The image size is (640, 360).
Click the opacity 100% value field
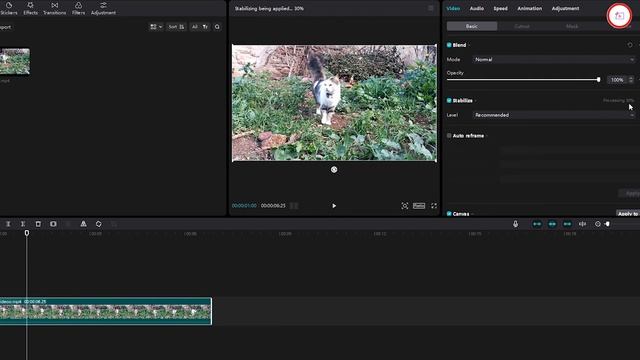point(617,80)
